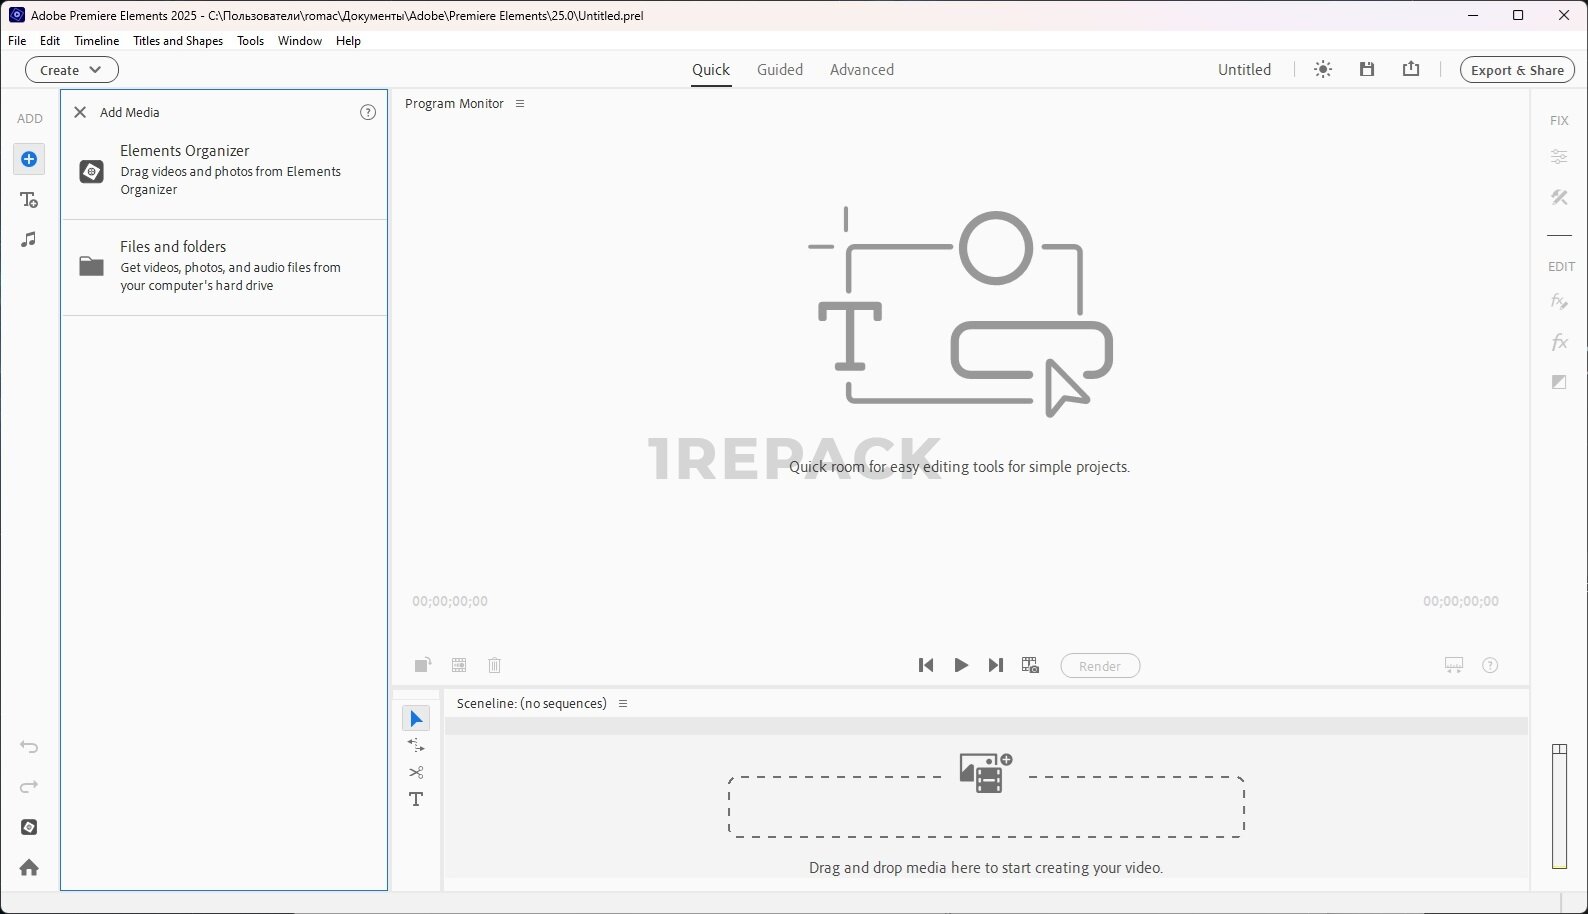The width and height of the screenshot is (1588, 914).
Task: Open the Tools wrench panel icon
Action: pyautogui.click(x=1559, y=197)
